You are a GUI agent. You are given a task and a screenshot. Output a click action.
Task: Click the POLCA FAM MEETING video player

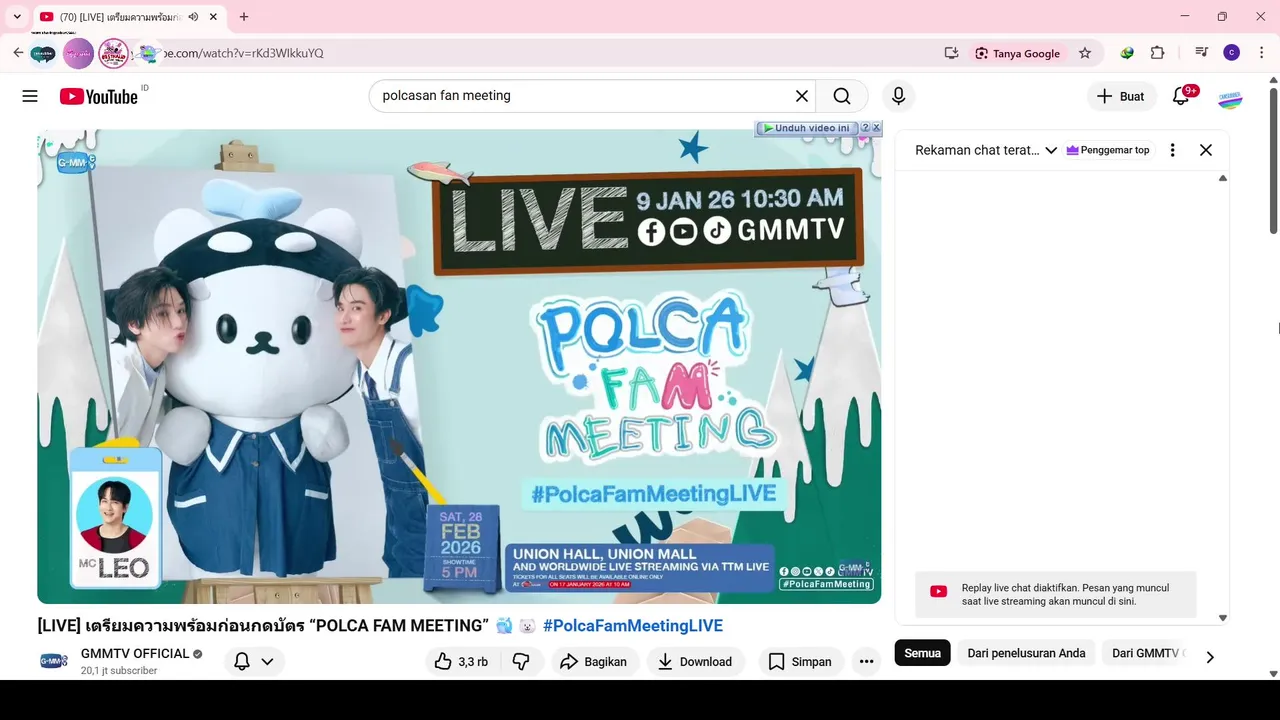(x=459, y=366)
